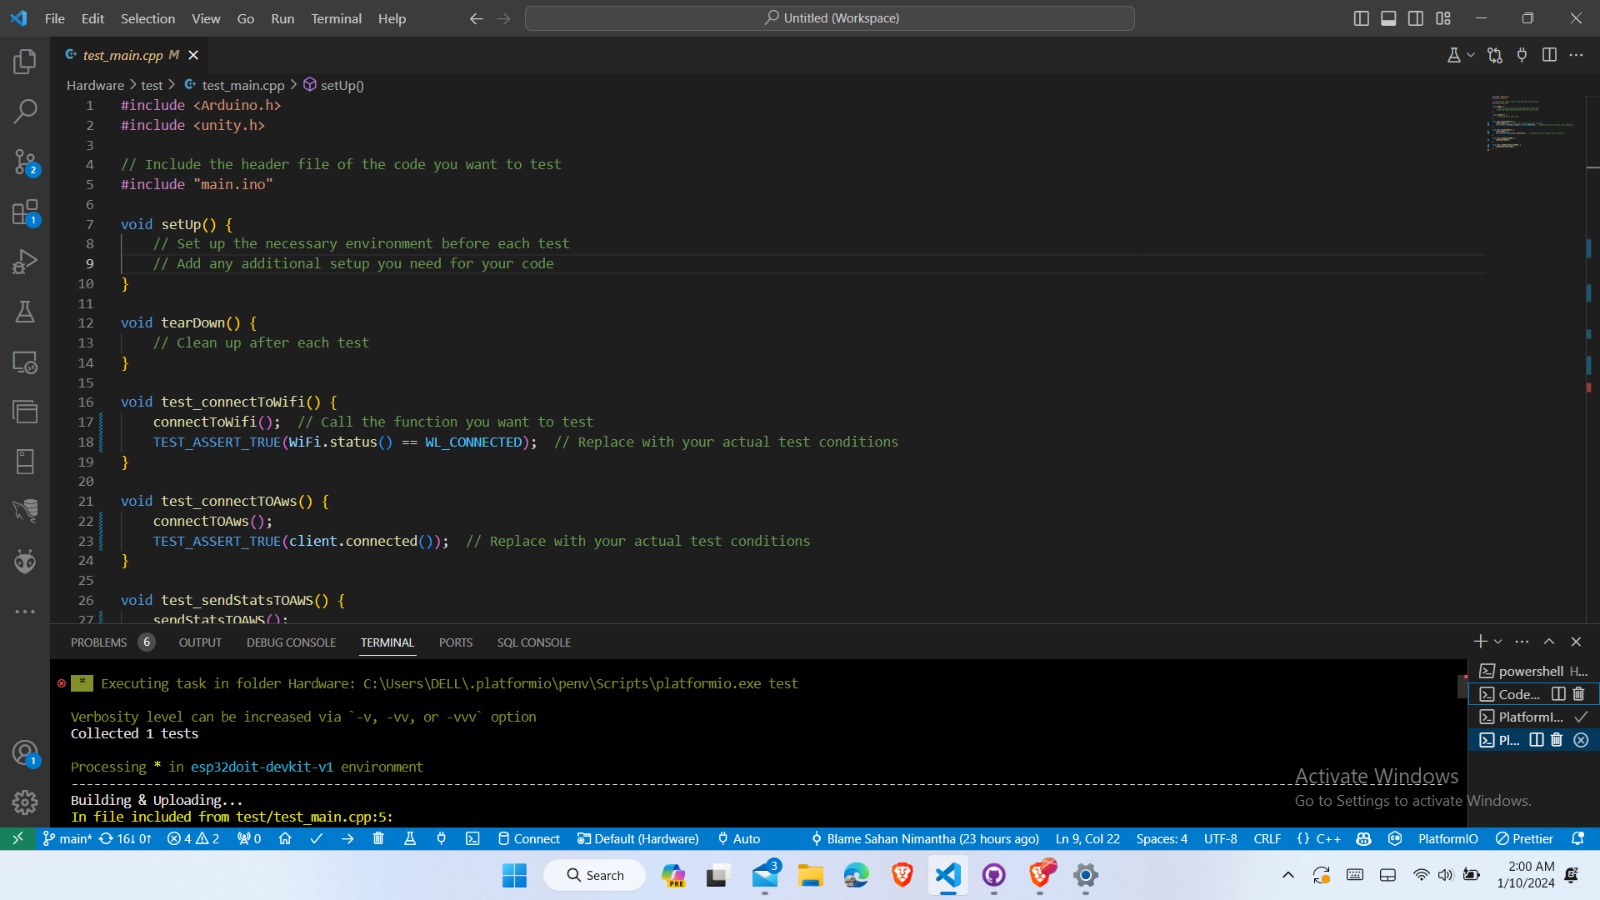
Task: Click main* git branch in status bar
Action: click(67, 839)
